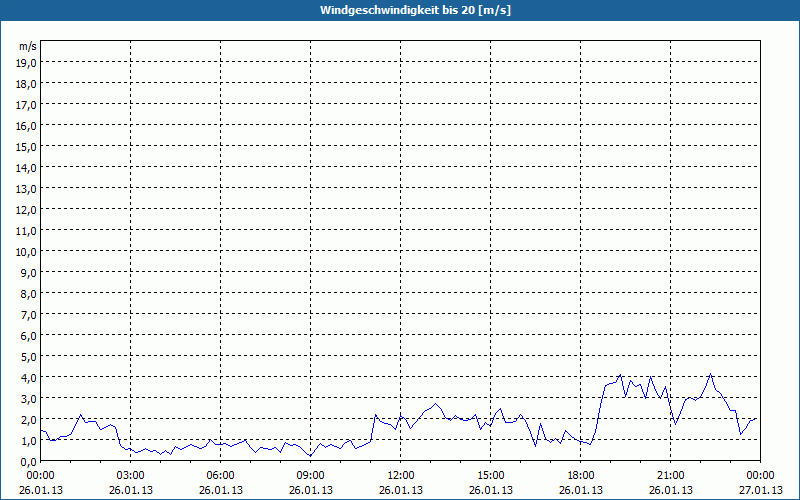Select the 26.01.13 date beneath 12:00
The image size is (800, 500).
401,490
